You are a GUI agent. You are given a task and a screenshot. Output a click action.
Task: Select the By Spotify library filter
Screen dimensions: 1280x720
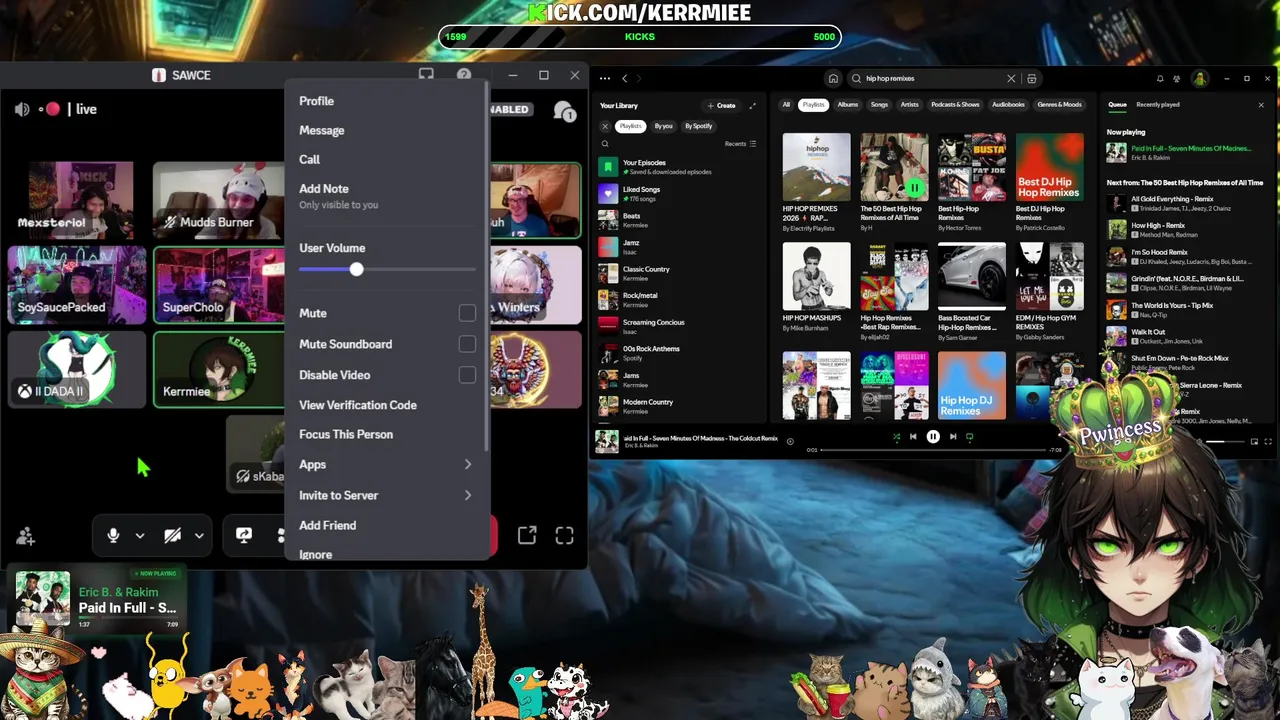[x=699, y=126]
